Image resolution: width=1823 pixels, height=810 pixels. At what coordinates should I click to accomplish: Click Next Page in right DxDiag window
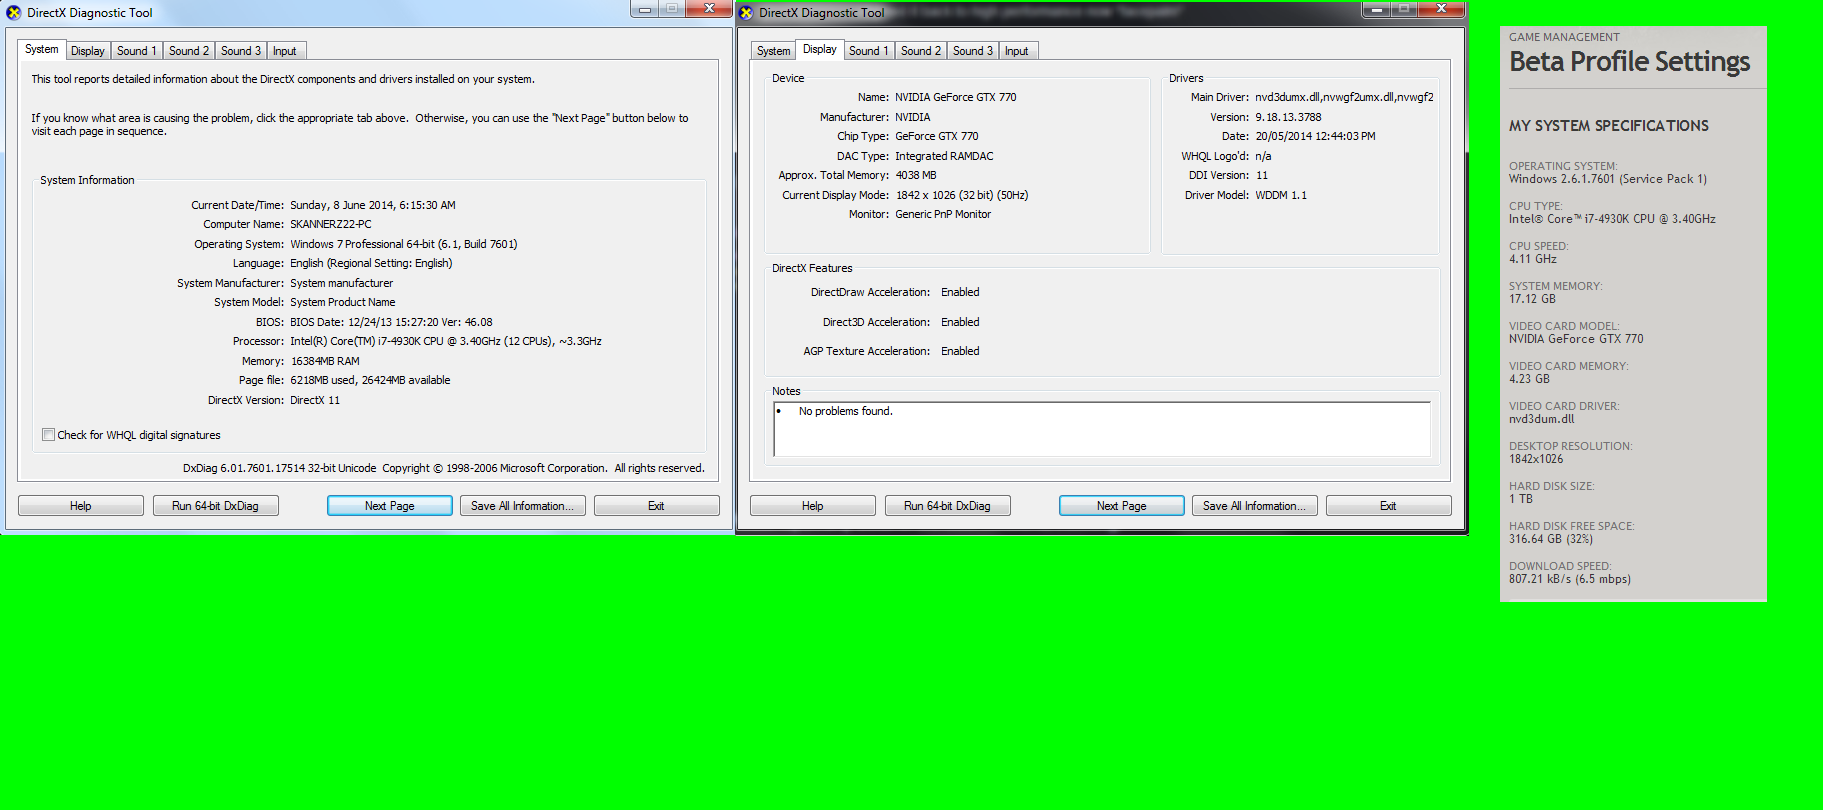(1122, 506)
